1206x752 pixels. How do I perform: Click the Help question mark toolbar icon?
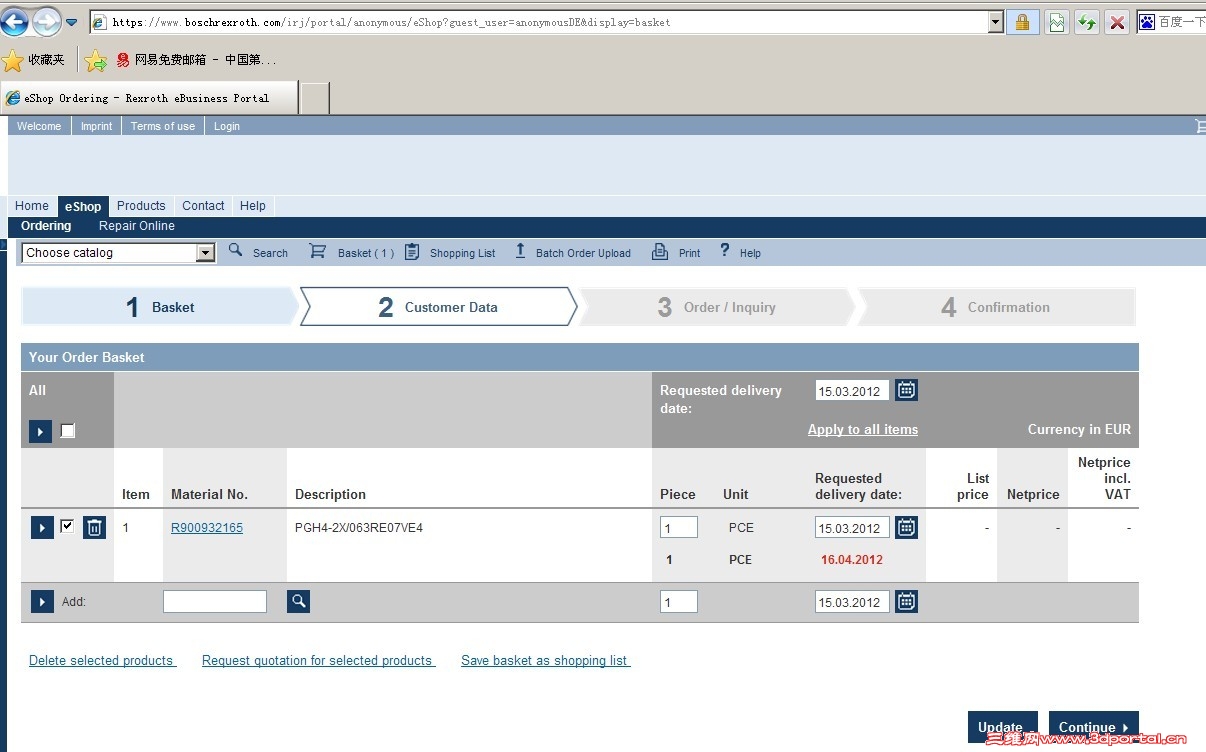pos(725,251)
